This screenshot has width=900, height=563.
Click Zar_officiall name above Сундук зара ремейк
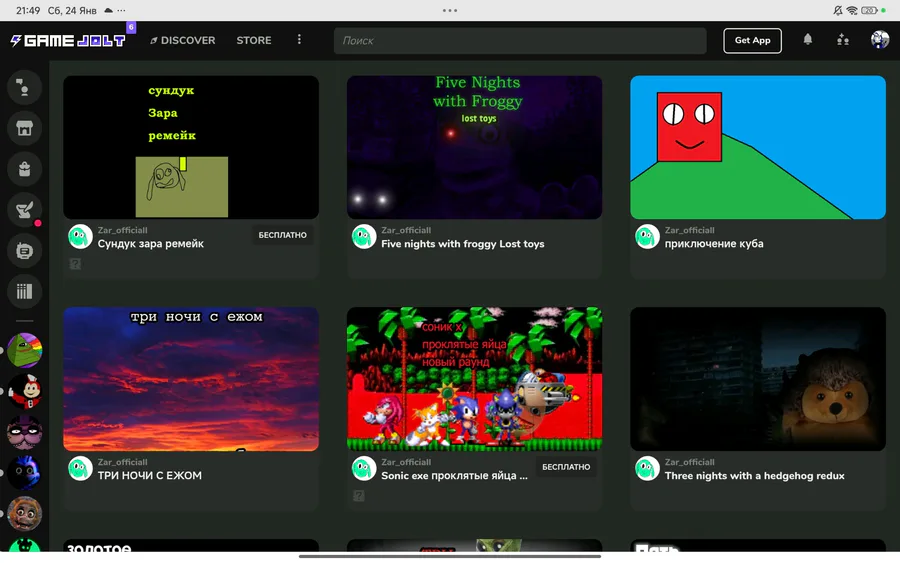(122, 230)
